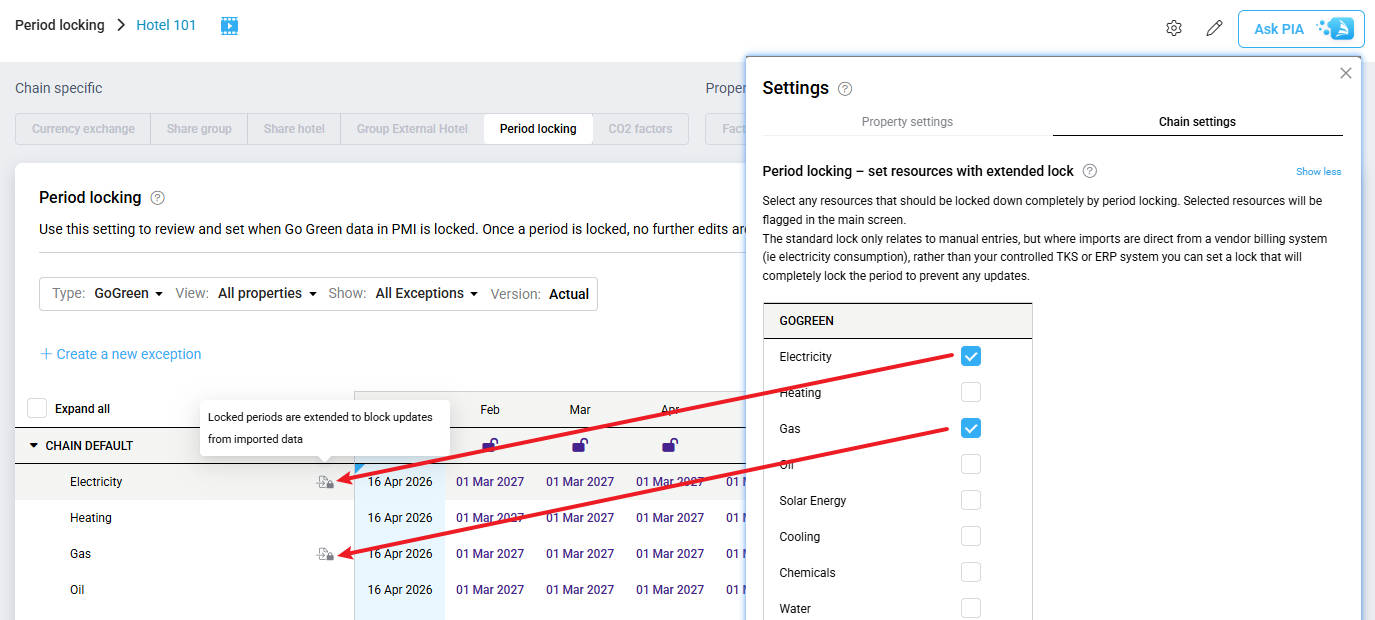This screenshot has width=1375, height=620.
Task: Switch to the Property settings tab
Action: [x=907, y=122]
